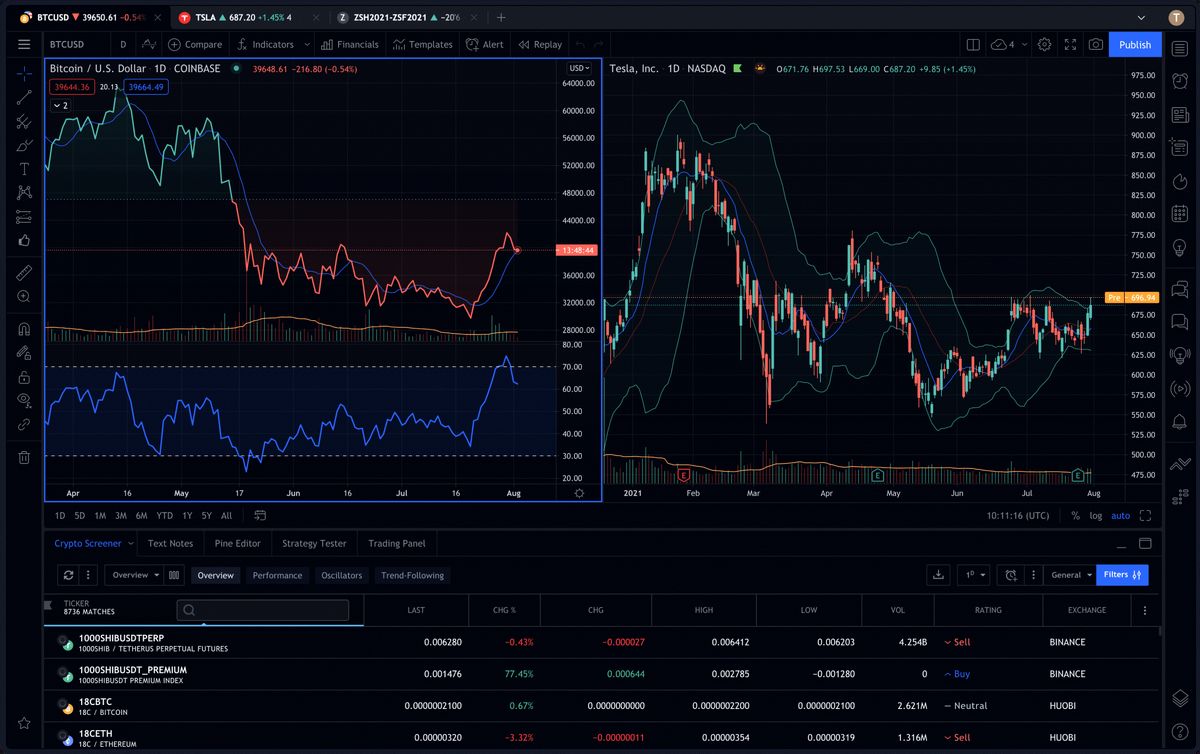Select the All time range
The height and width of the screenshot is (754, 1200).
pyautogui.click(x=226, y=516)
